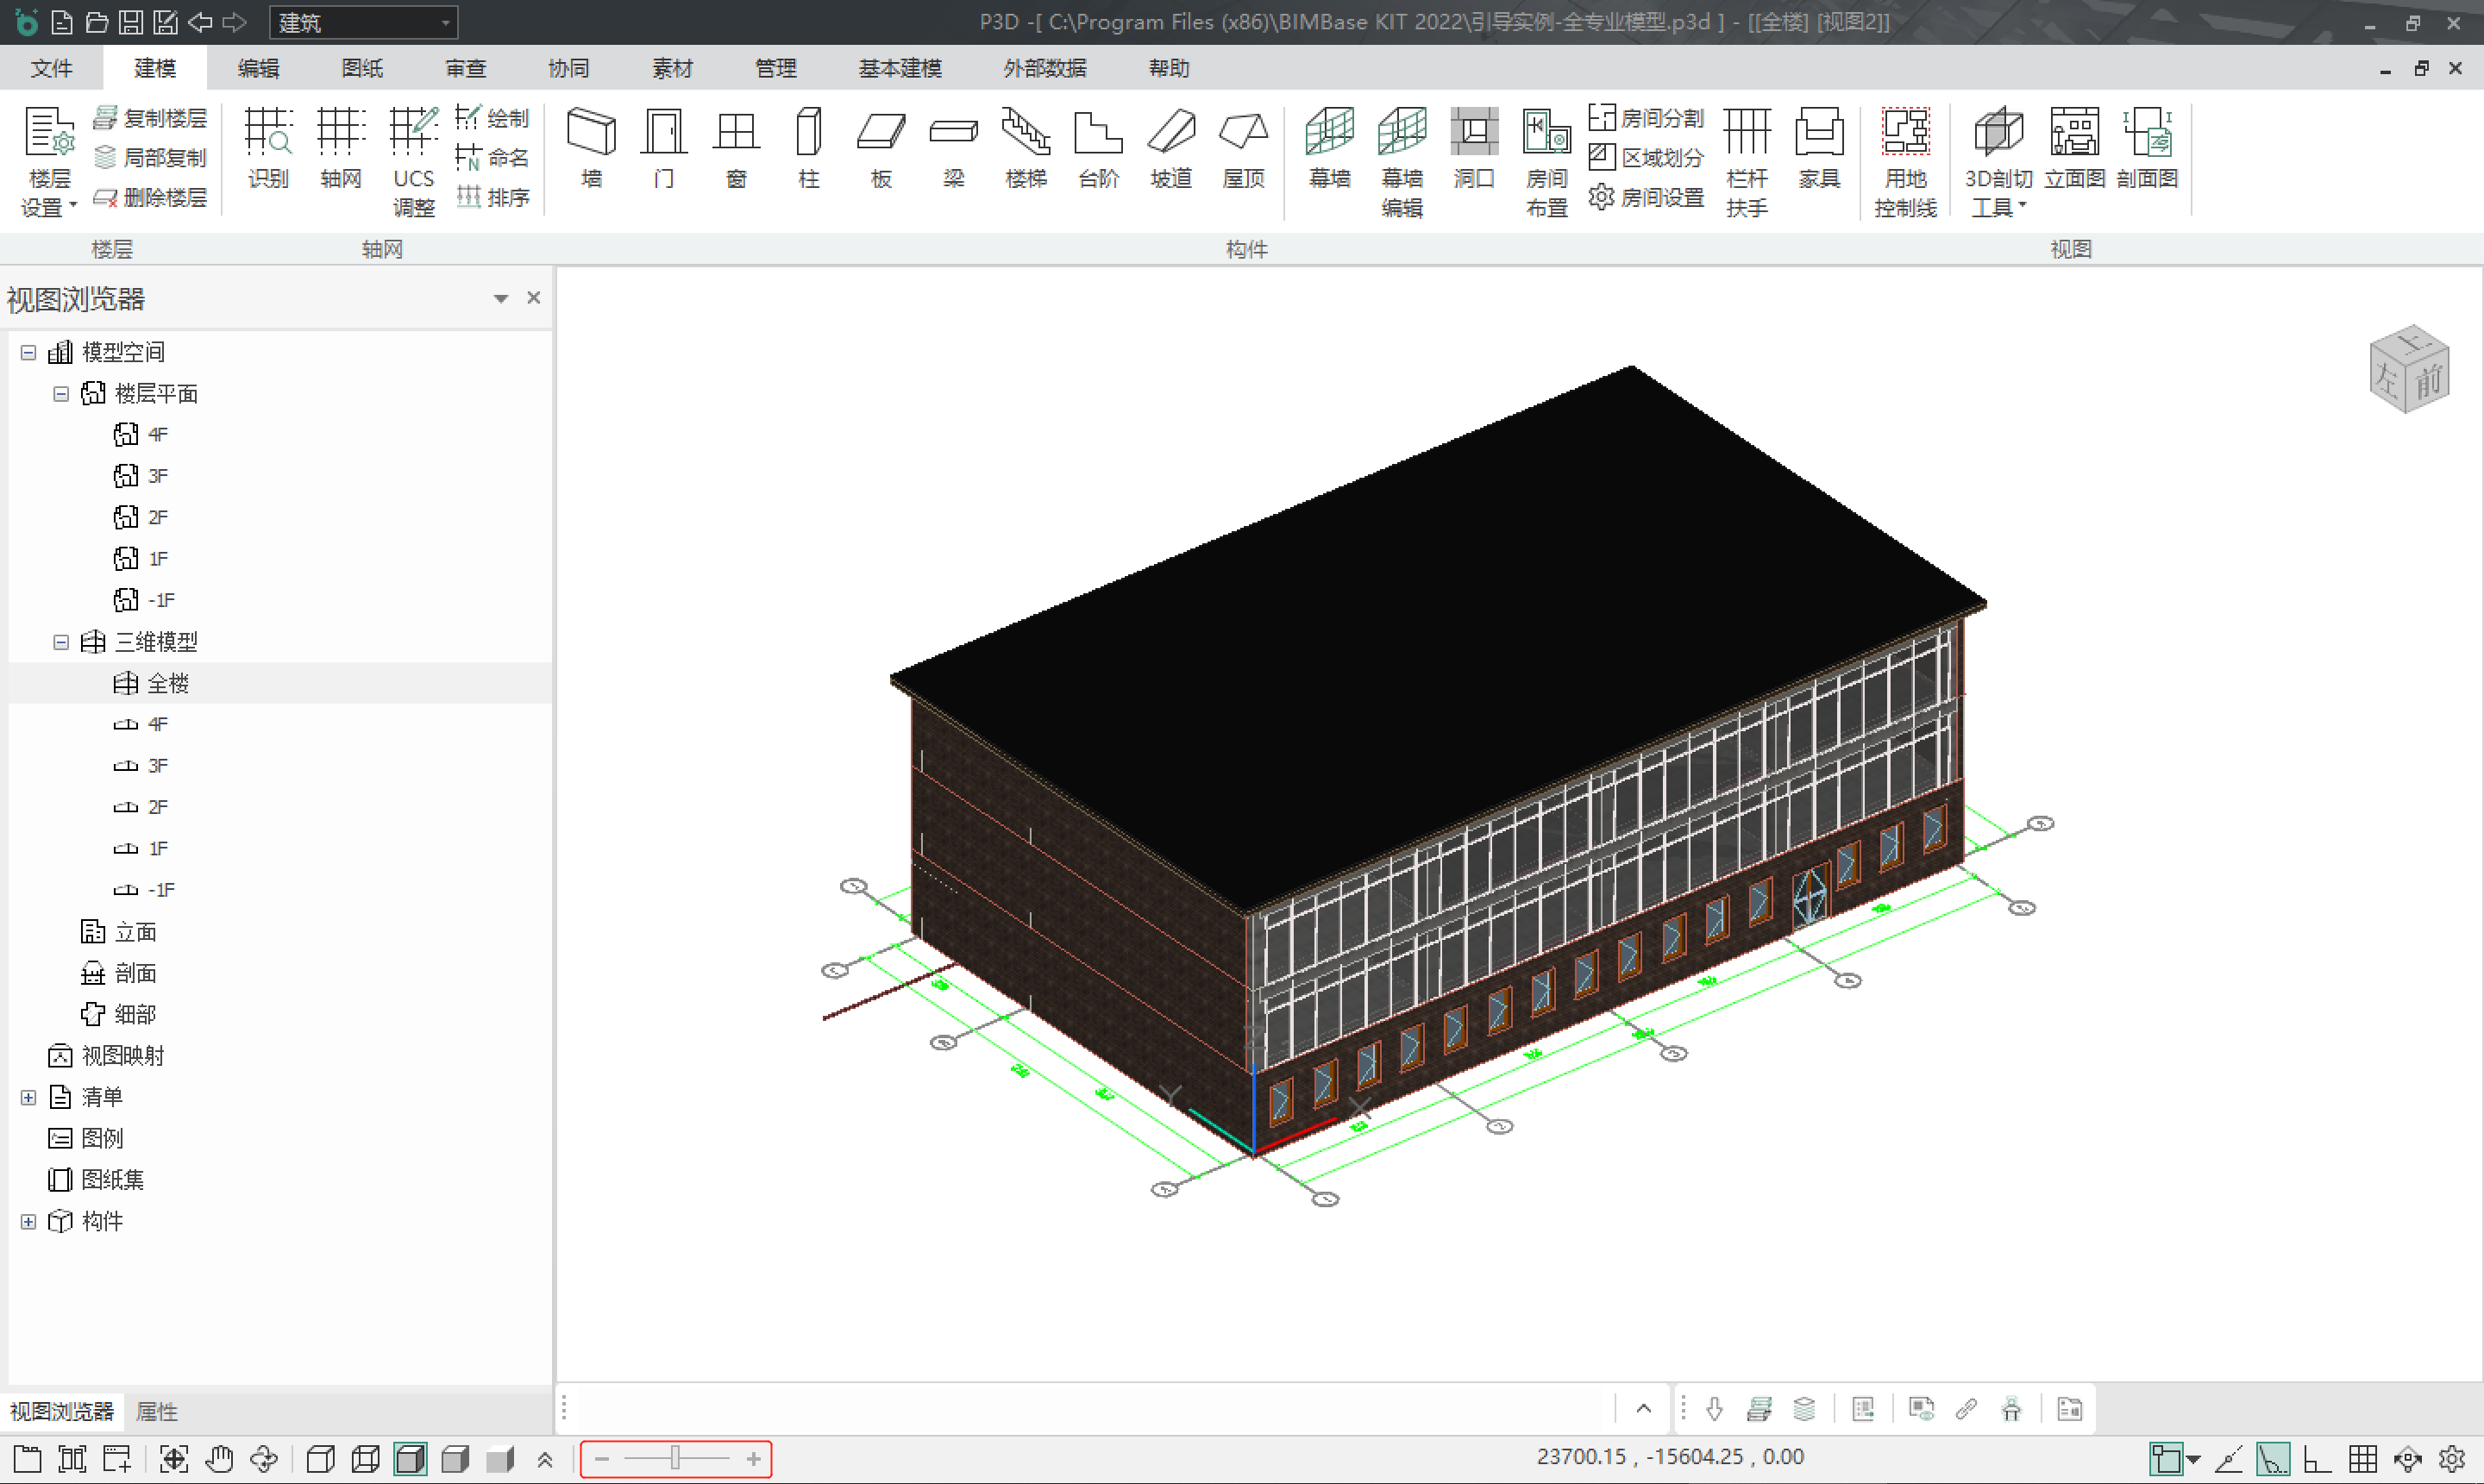The height and width of the screenshot is (1484, 2484).
Task: Expand the 清单 tree node
Action: coord(29,1097)
